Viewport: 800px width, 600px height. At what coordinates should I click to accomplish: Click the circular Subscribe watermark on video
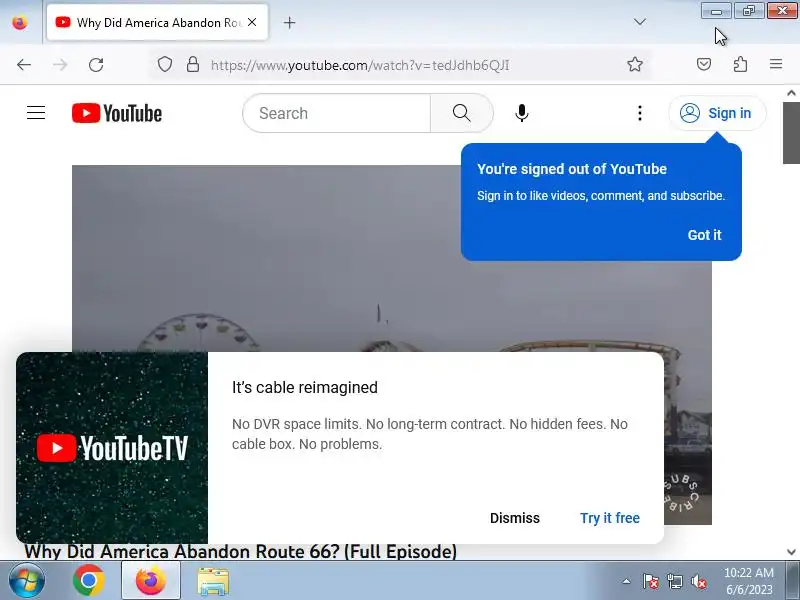(x=681, y=493)
